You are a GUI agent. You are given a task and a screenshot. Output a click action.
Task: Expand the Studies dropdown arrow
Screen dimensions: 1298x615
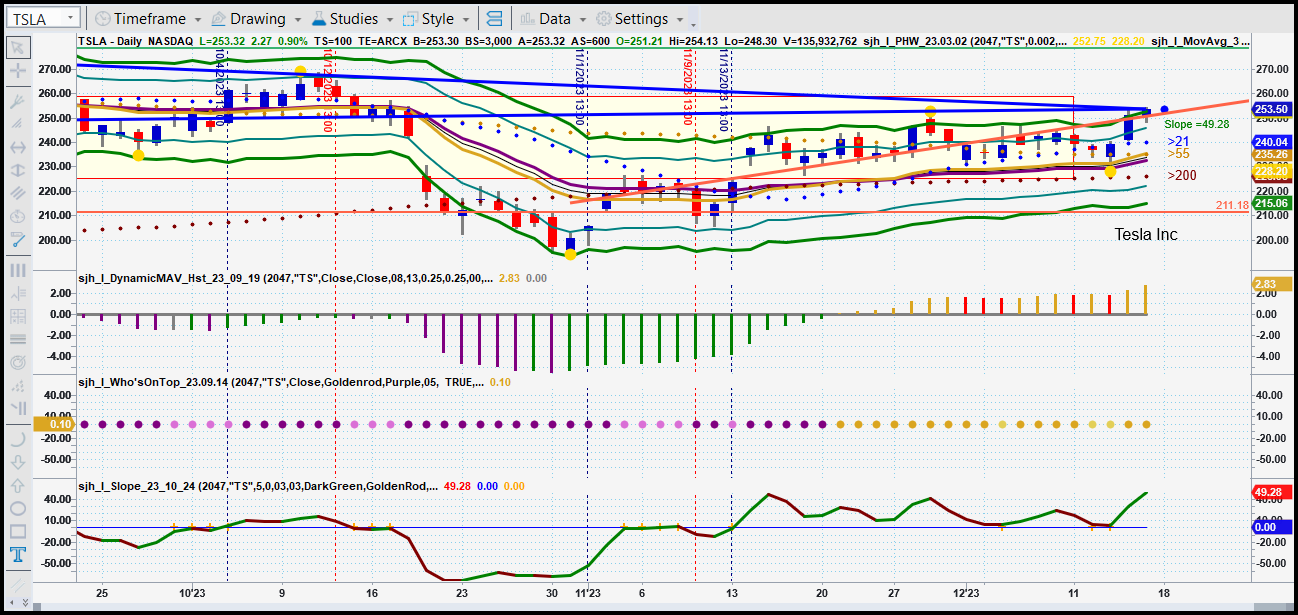click(388, 19)
